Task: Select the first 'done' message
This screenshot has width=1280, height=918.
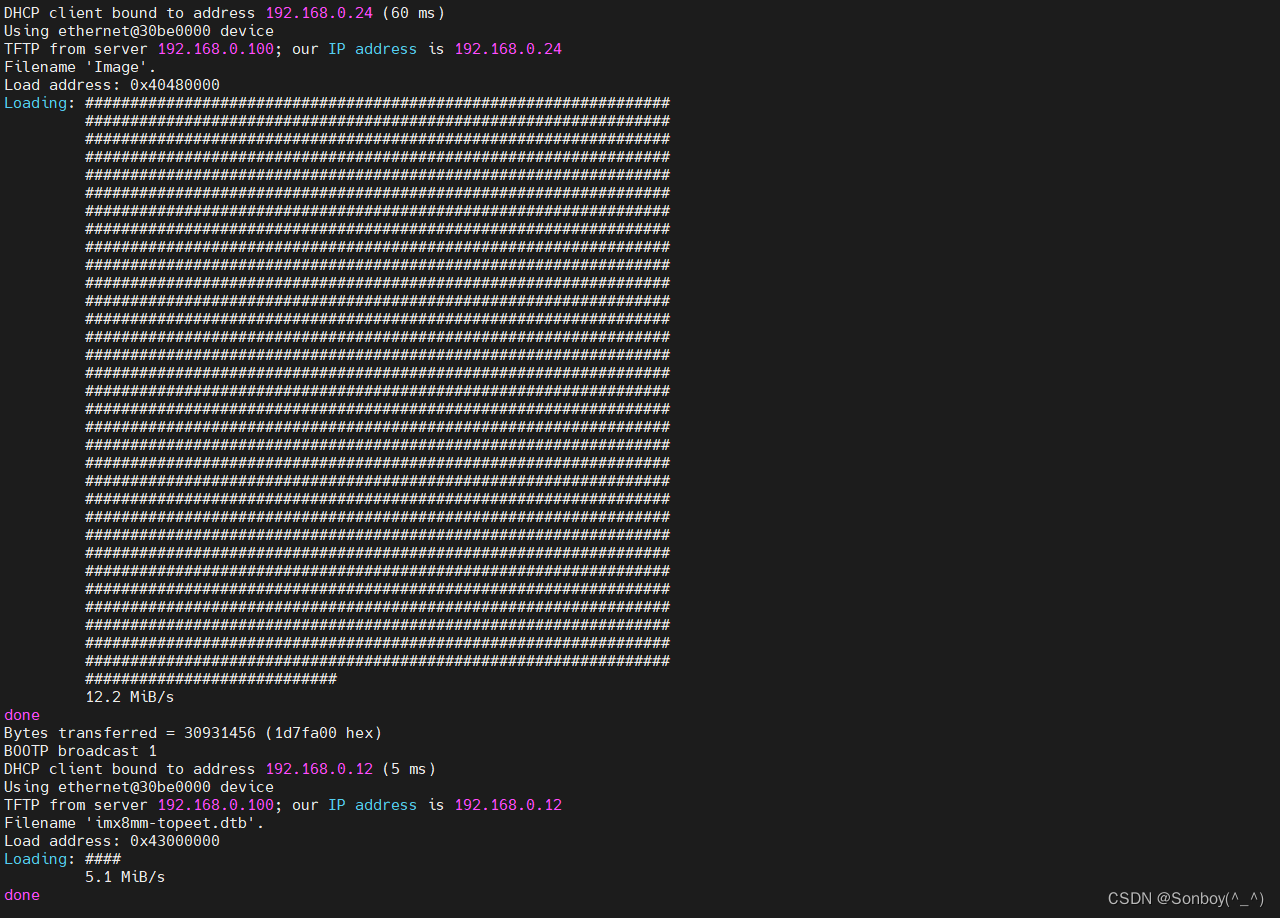Action: (x=20, y=714)
